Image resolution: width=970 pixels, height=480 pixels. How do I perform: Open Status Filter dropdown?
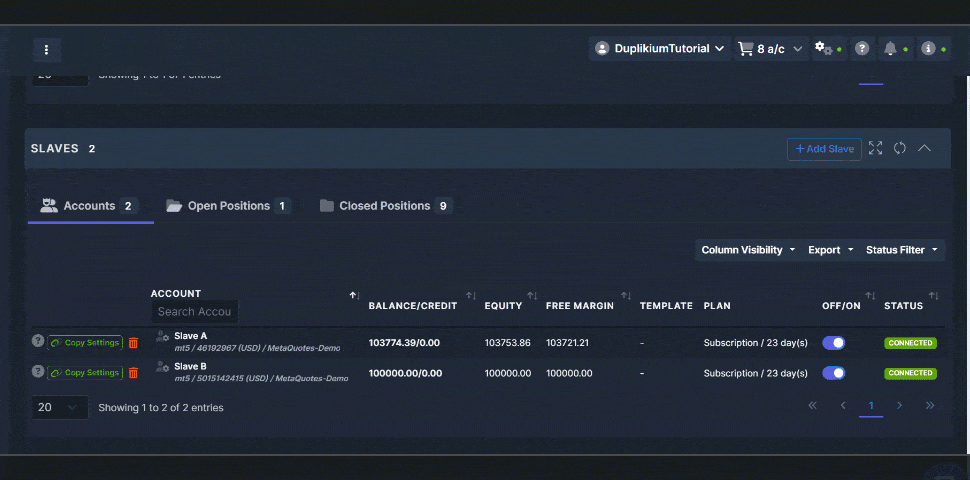pos(902,250)
